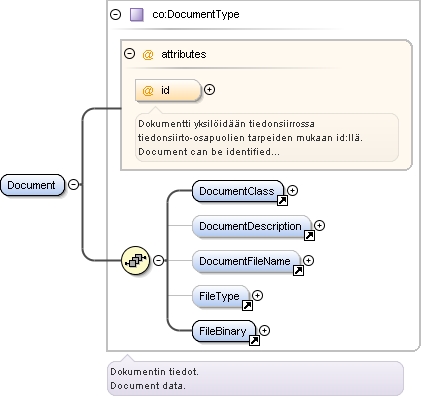Click the reference arrow on FileBinary
422x399 pixels.
point(254,340)
